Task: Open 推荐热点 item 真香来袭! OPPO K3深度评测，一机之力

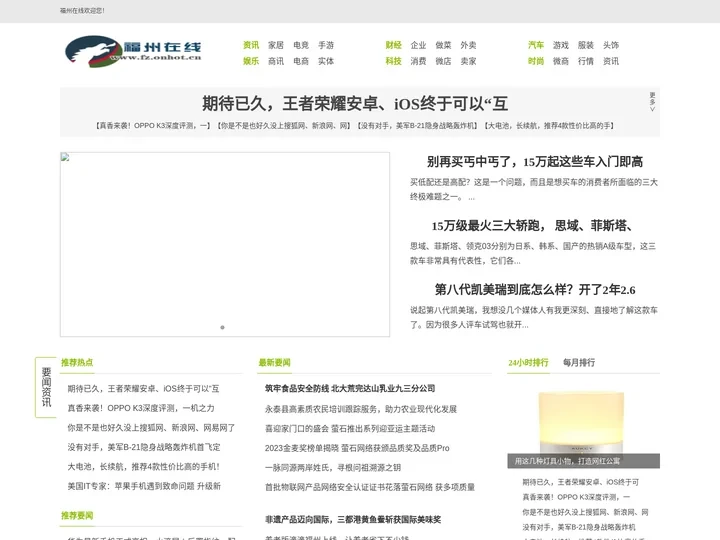Action: pos(141,408)
